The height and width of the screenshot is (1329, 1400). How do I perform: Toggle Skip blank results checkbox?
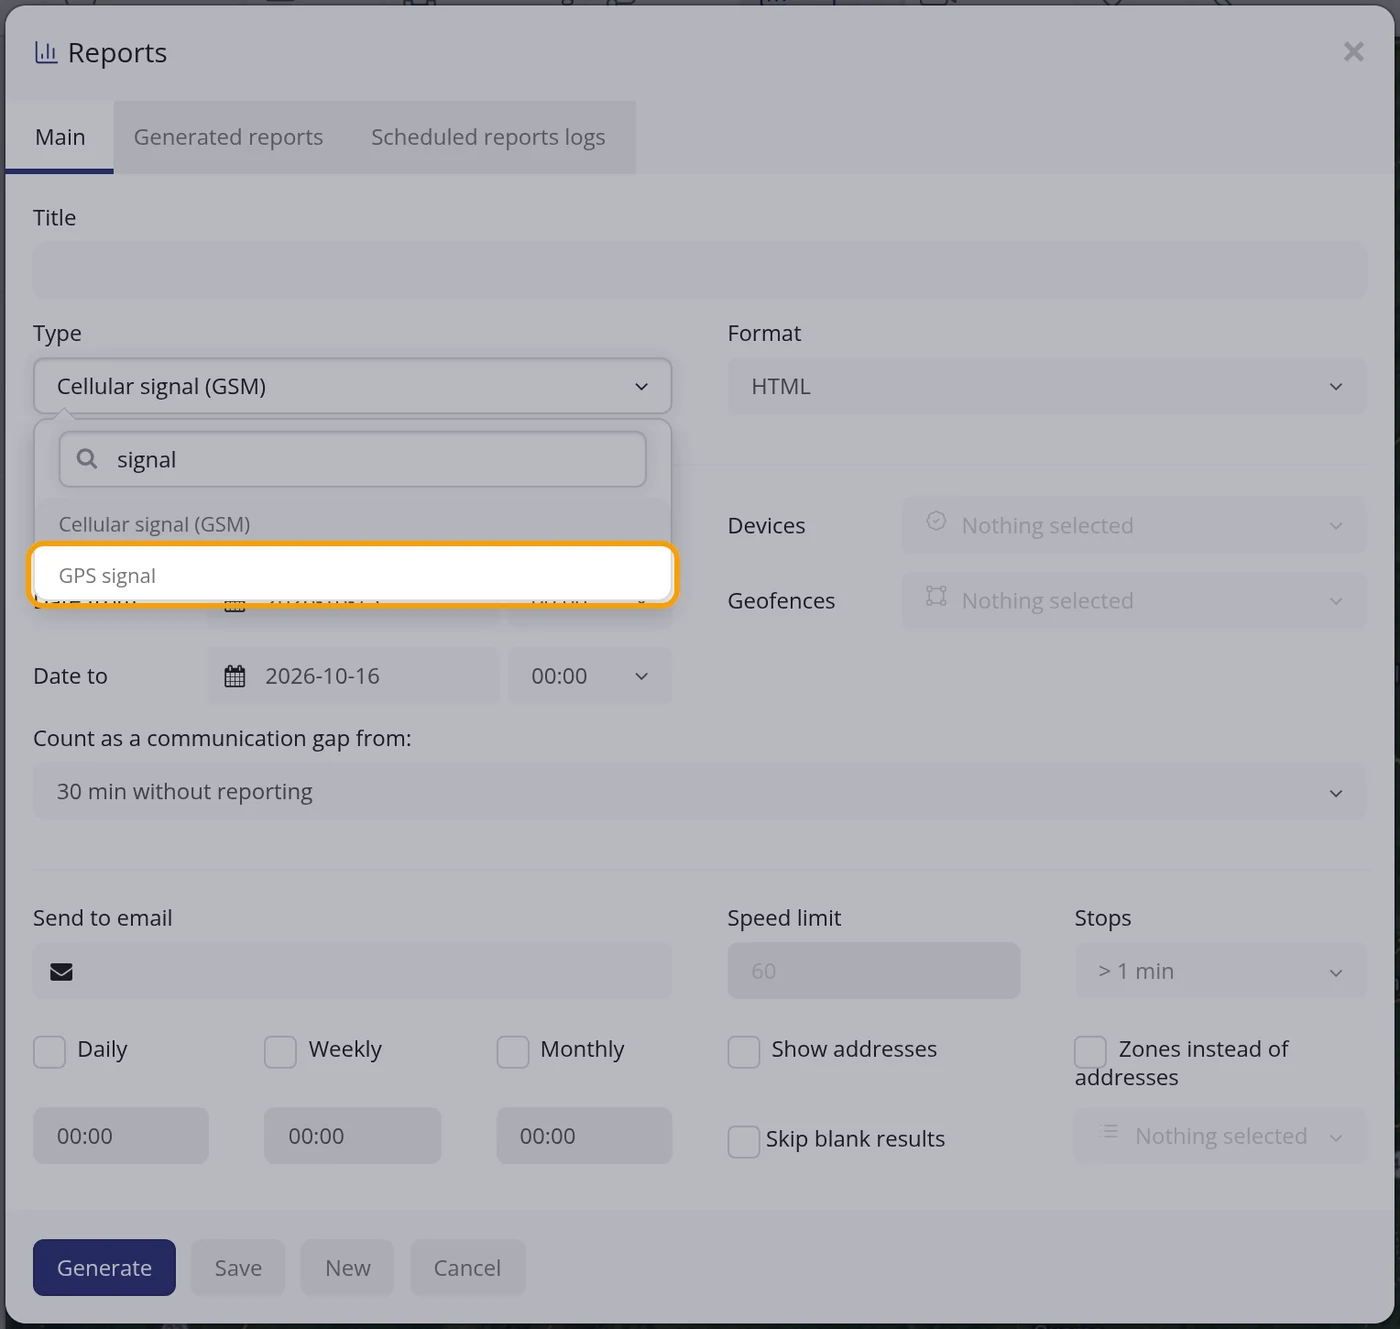pos(743,1142)
